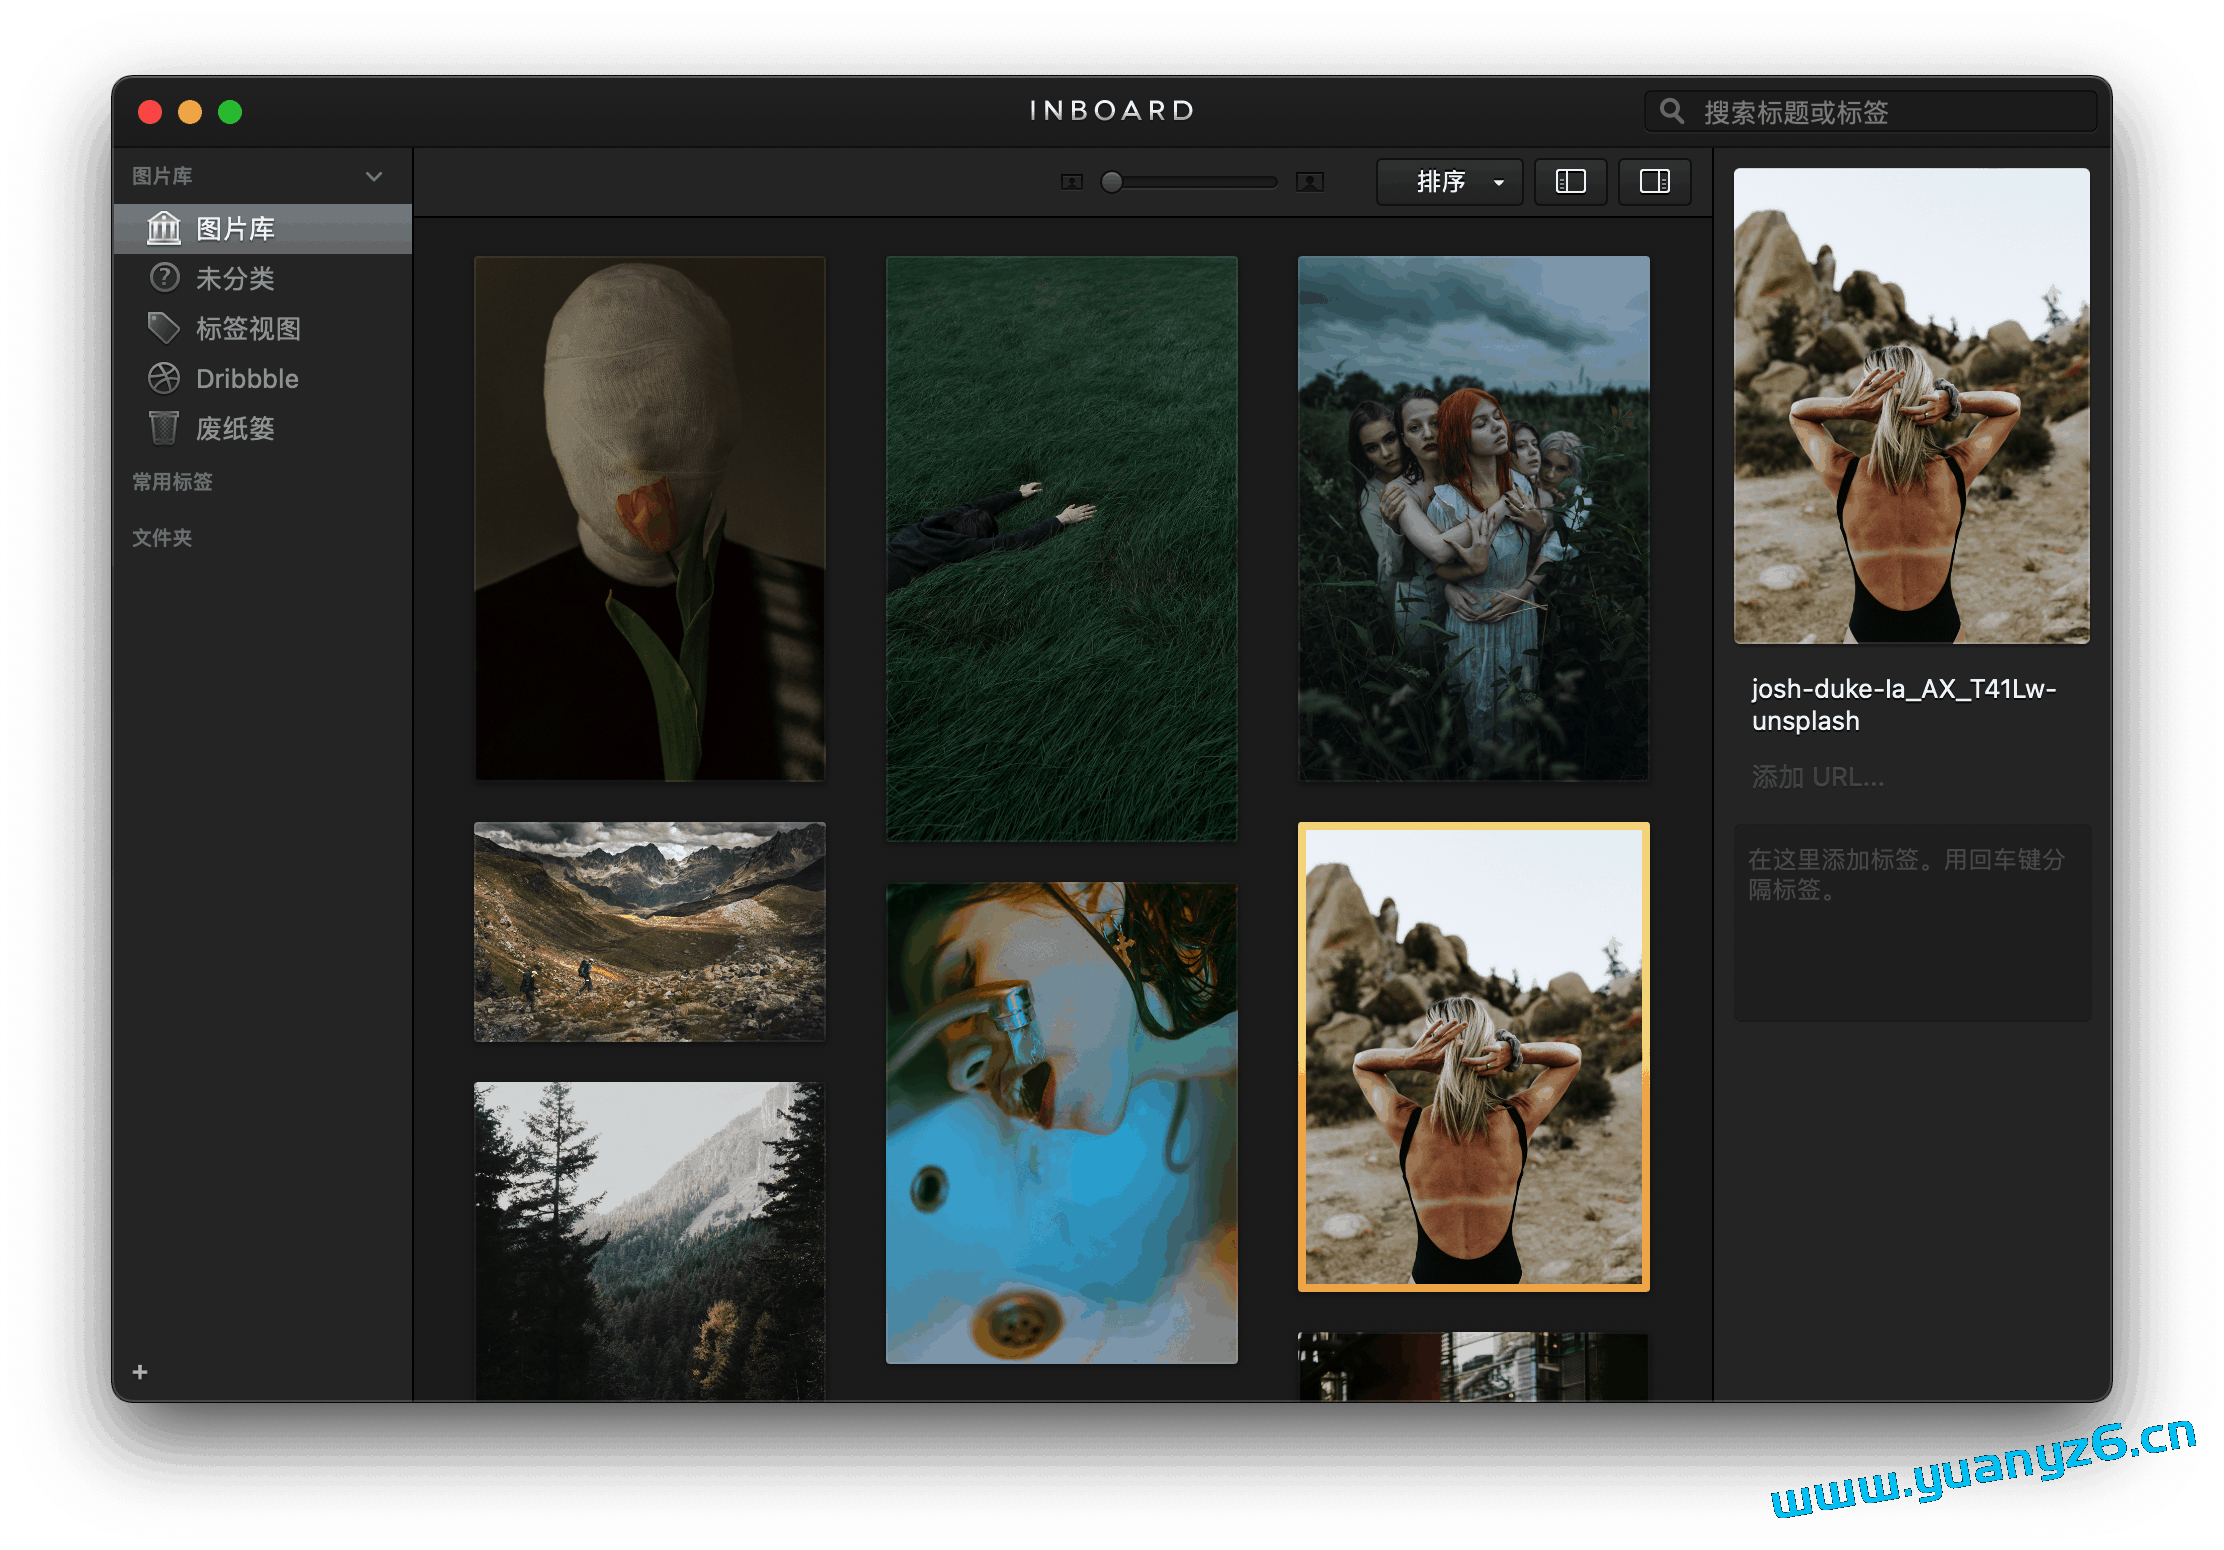Viewport: 2224px width, 1550px height.
Task: Click the tags input text area
Action: (x=1912, y=920)
